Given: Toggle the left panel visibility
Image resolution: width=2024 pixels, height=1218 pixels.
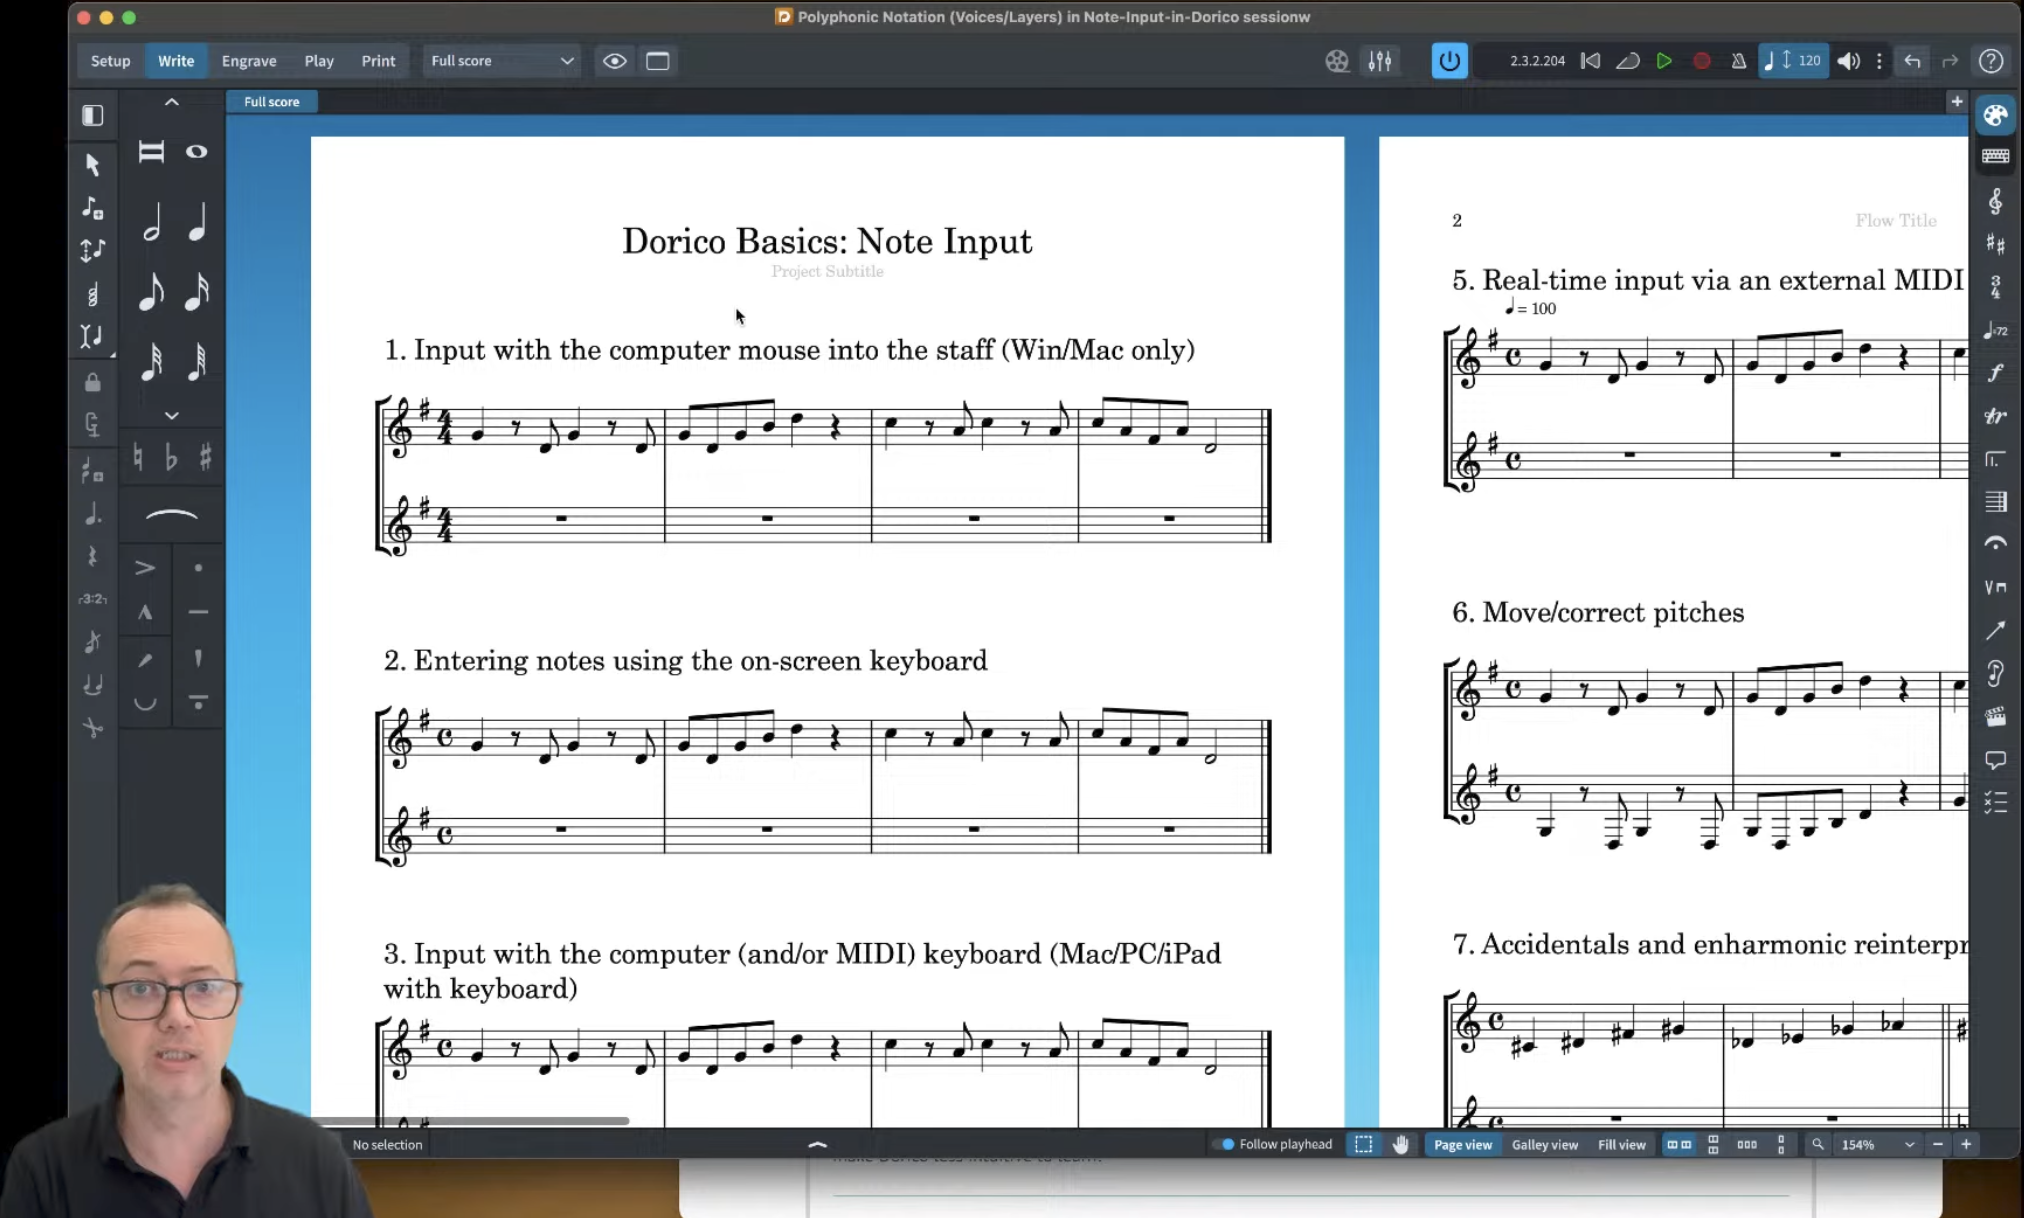Looking at the screenshot, I should click(93, 115).
